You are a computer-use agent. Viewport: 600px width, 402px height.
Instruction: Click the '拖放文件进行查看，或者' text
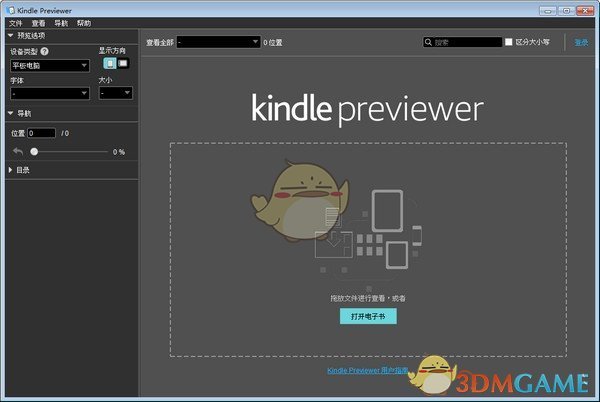368,298
